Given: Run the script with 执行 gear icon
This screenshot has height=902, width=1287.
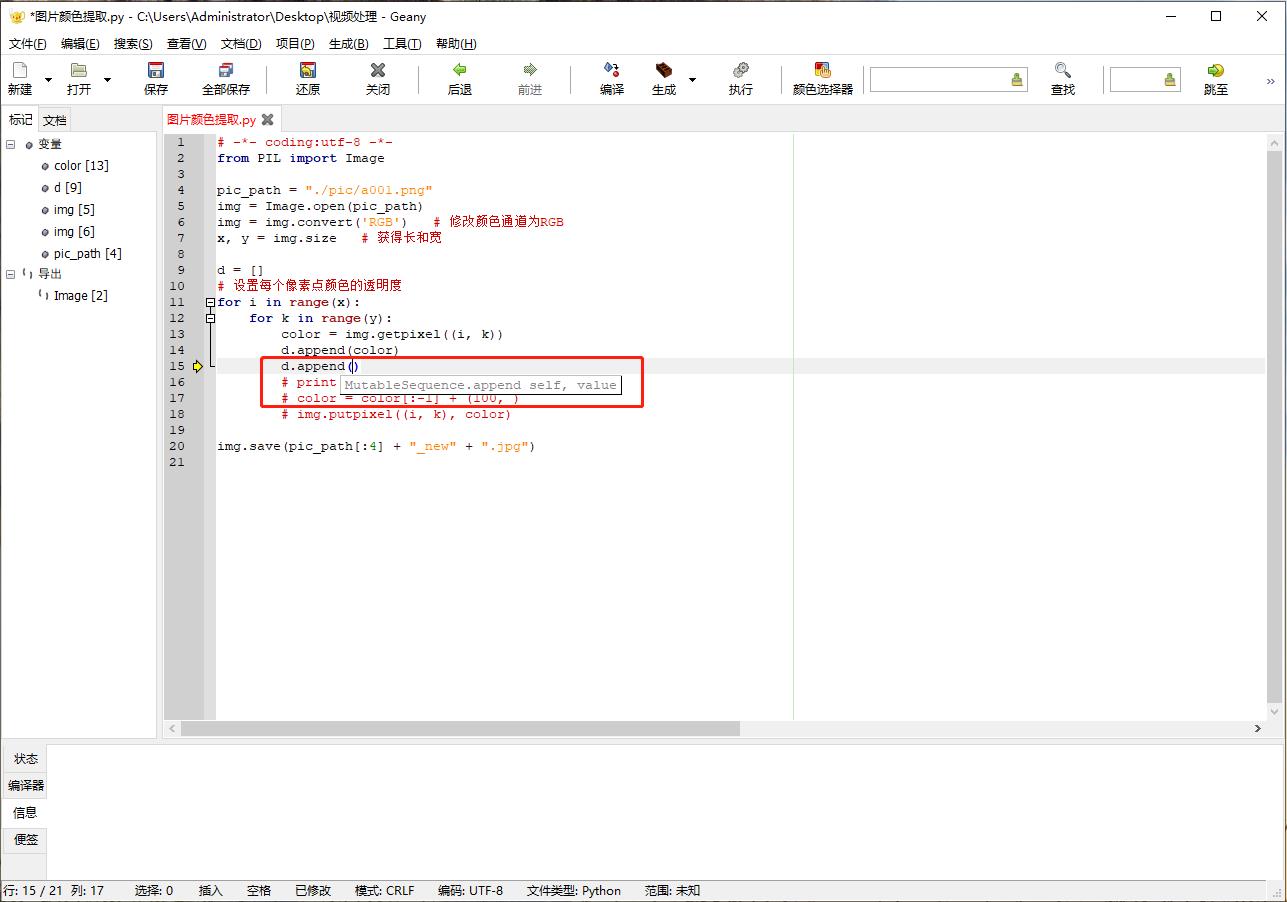Looking at the screenshot, I should click(741, 70).
